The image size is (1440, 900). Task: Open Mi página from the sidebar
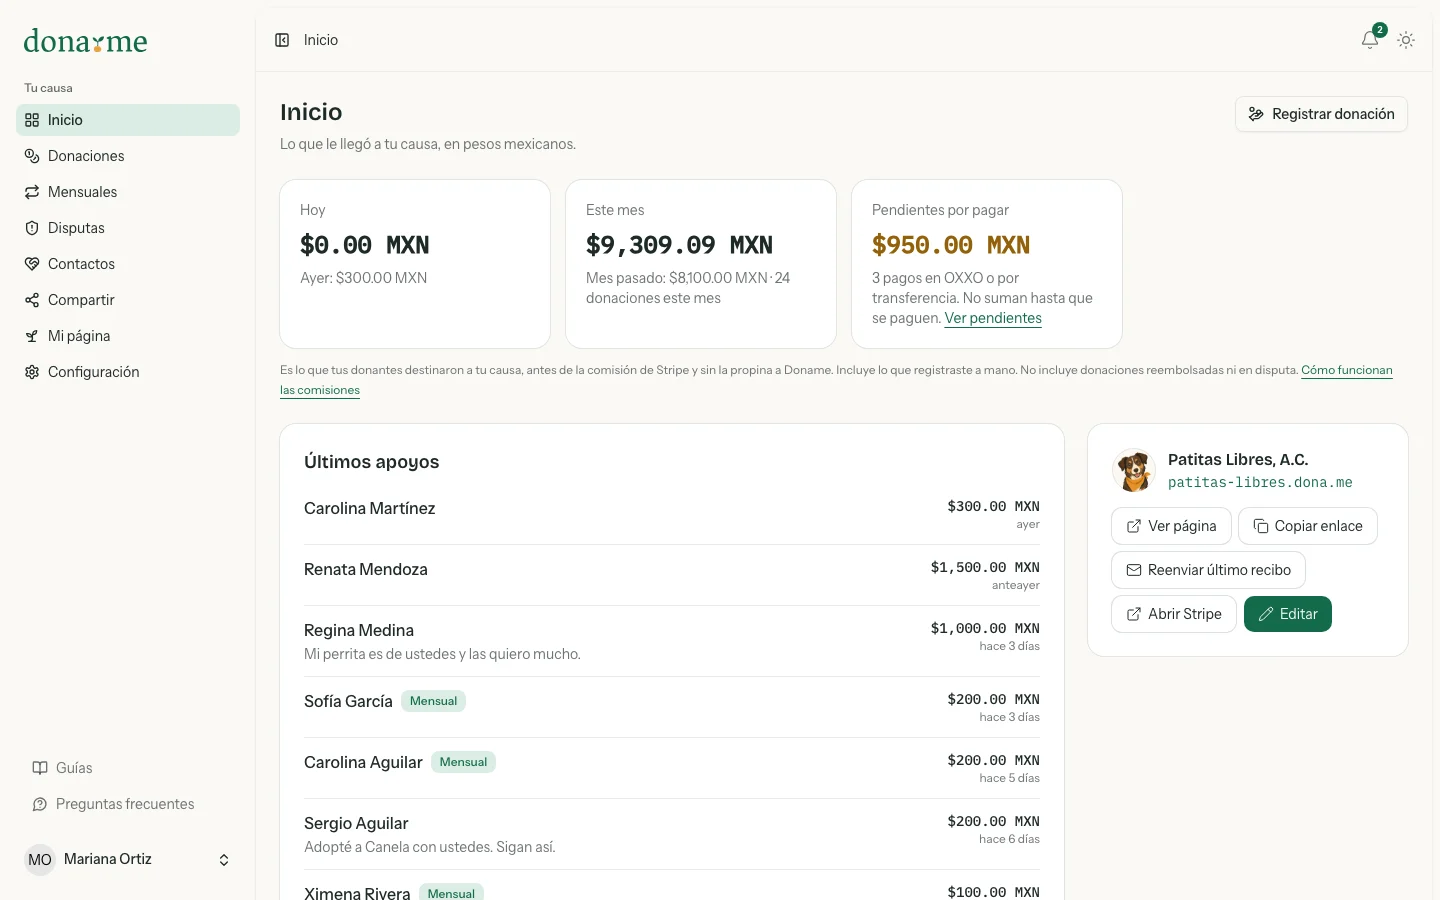coord(128,336)
